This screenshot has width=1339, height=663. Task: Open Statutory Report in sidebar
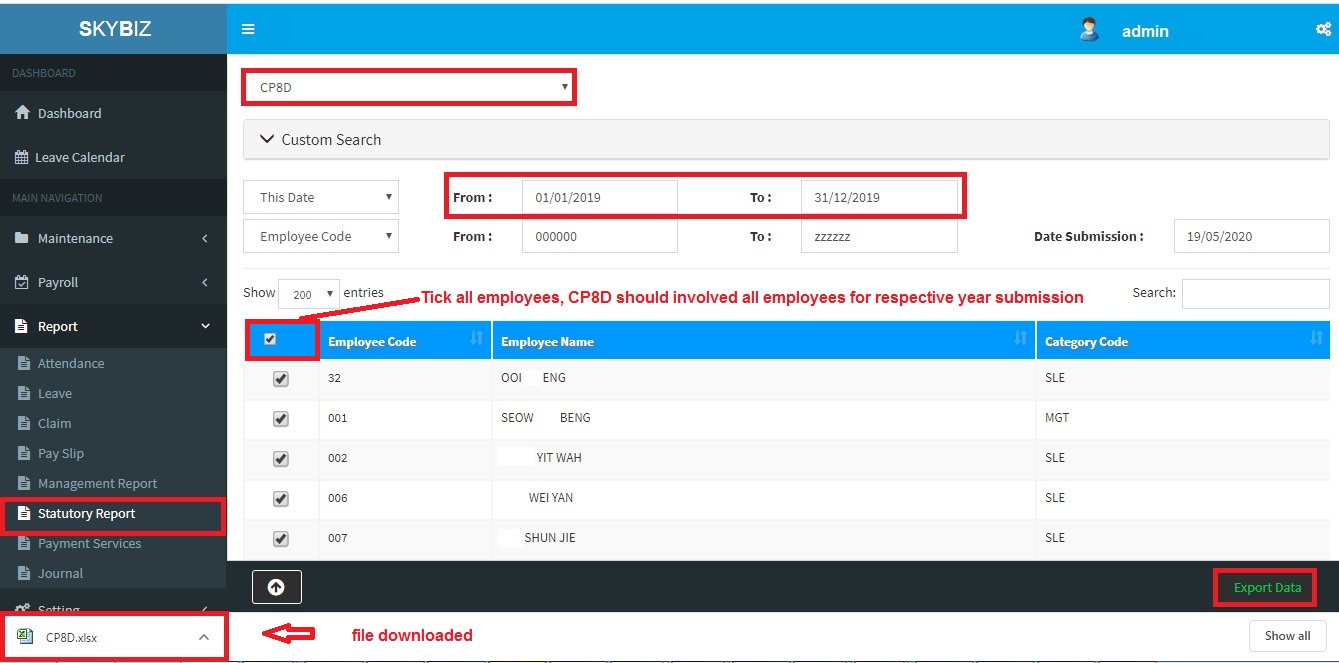(x=86, y=514)
